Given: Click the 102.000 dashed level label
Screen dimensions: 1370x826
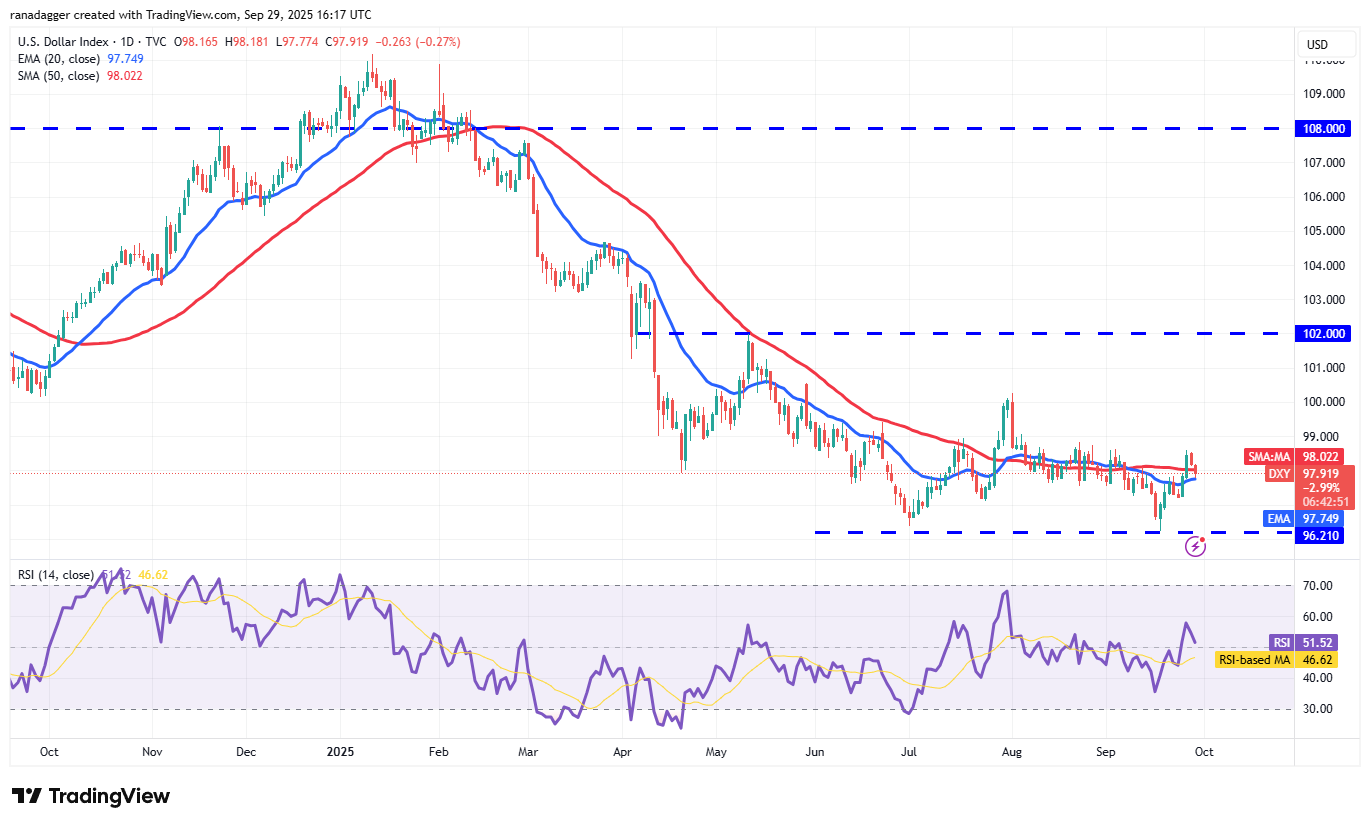Looking at the screenshot, I should pyautogui.click(x=1324, y=333).
